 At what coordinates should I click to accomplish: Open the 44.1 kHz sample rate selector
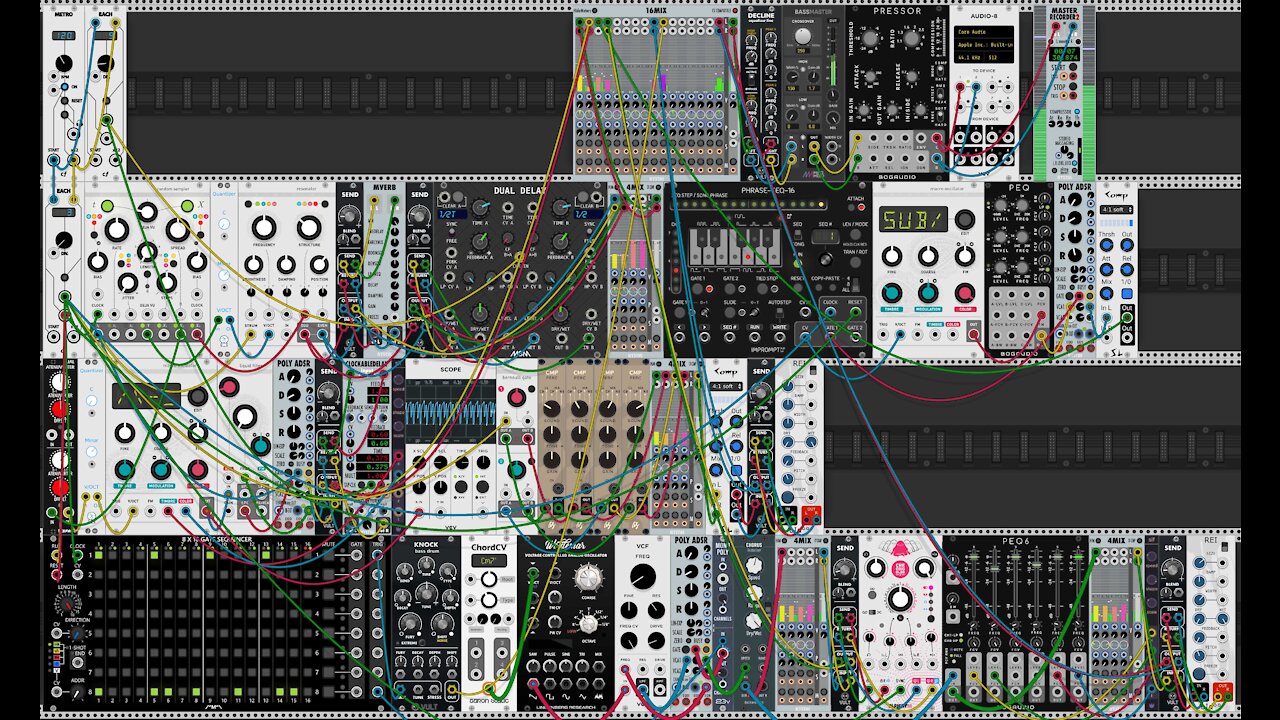click(969, 58)
